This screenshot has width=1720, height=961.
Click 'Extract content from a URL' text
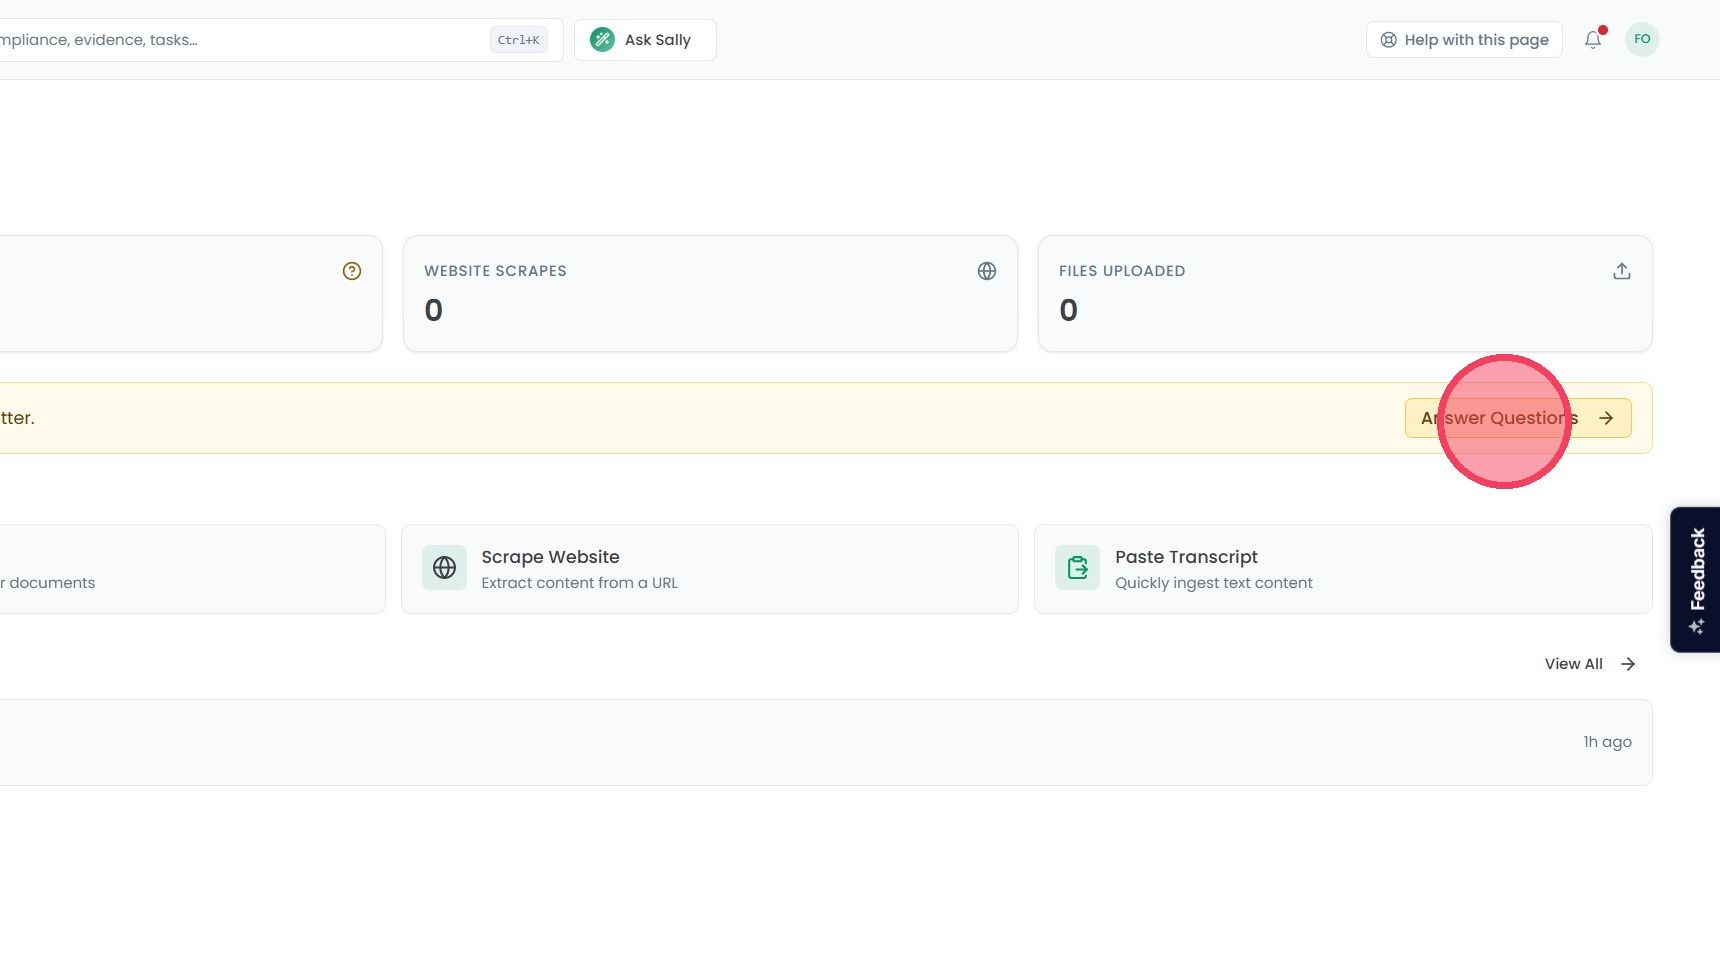pyautogui.click(x=579, y=583)
